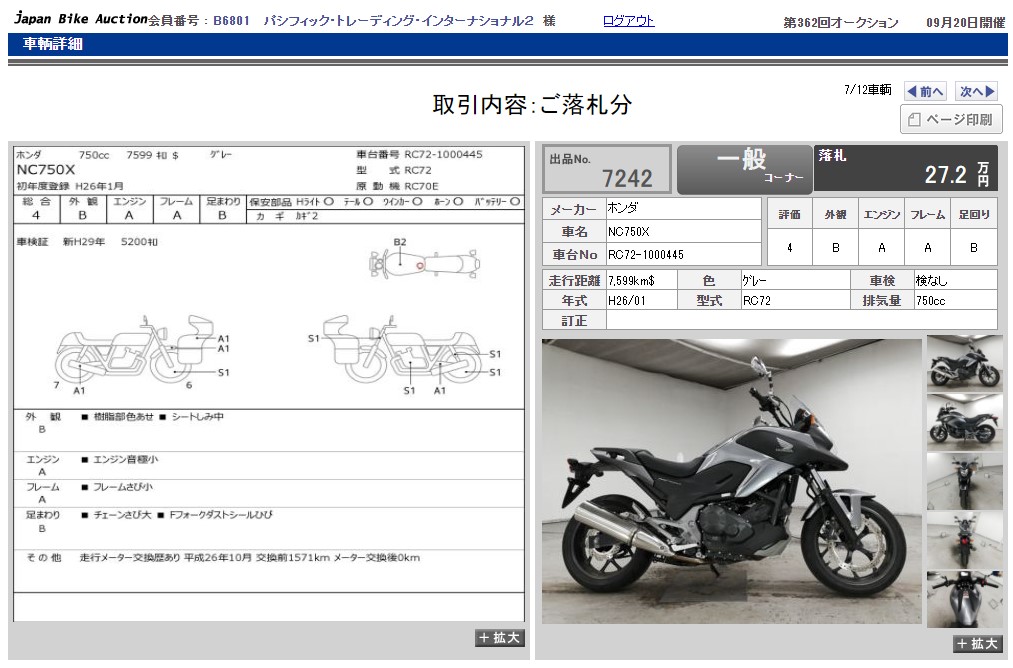The image size is (1013, 668).
Task: Select the fourth thumbnail showing rear view
Action: coord(965,540)
